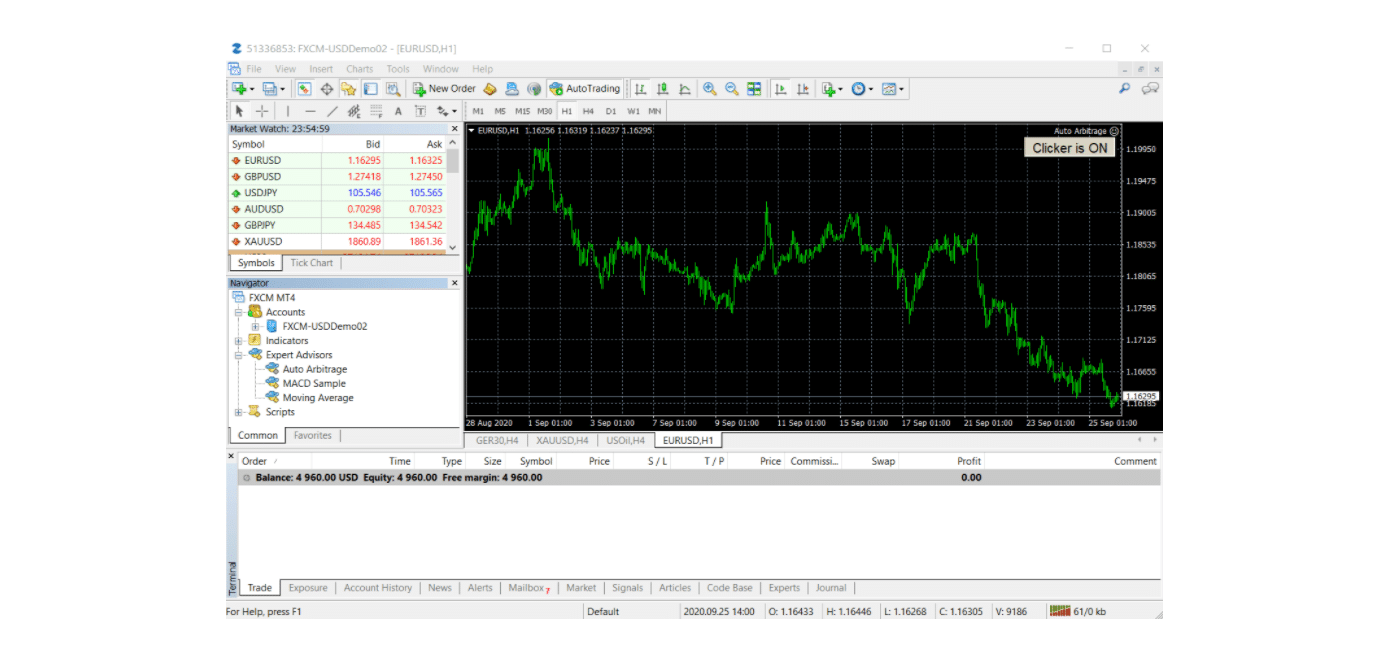The height and width of the screenshot is (649, 1391).
Task: Toggle the AutoTrading button
Action: (x=586, y=89)
